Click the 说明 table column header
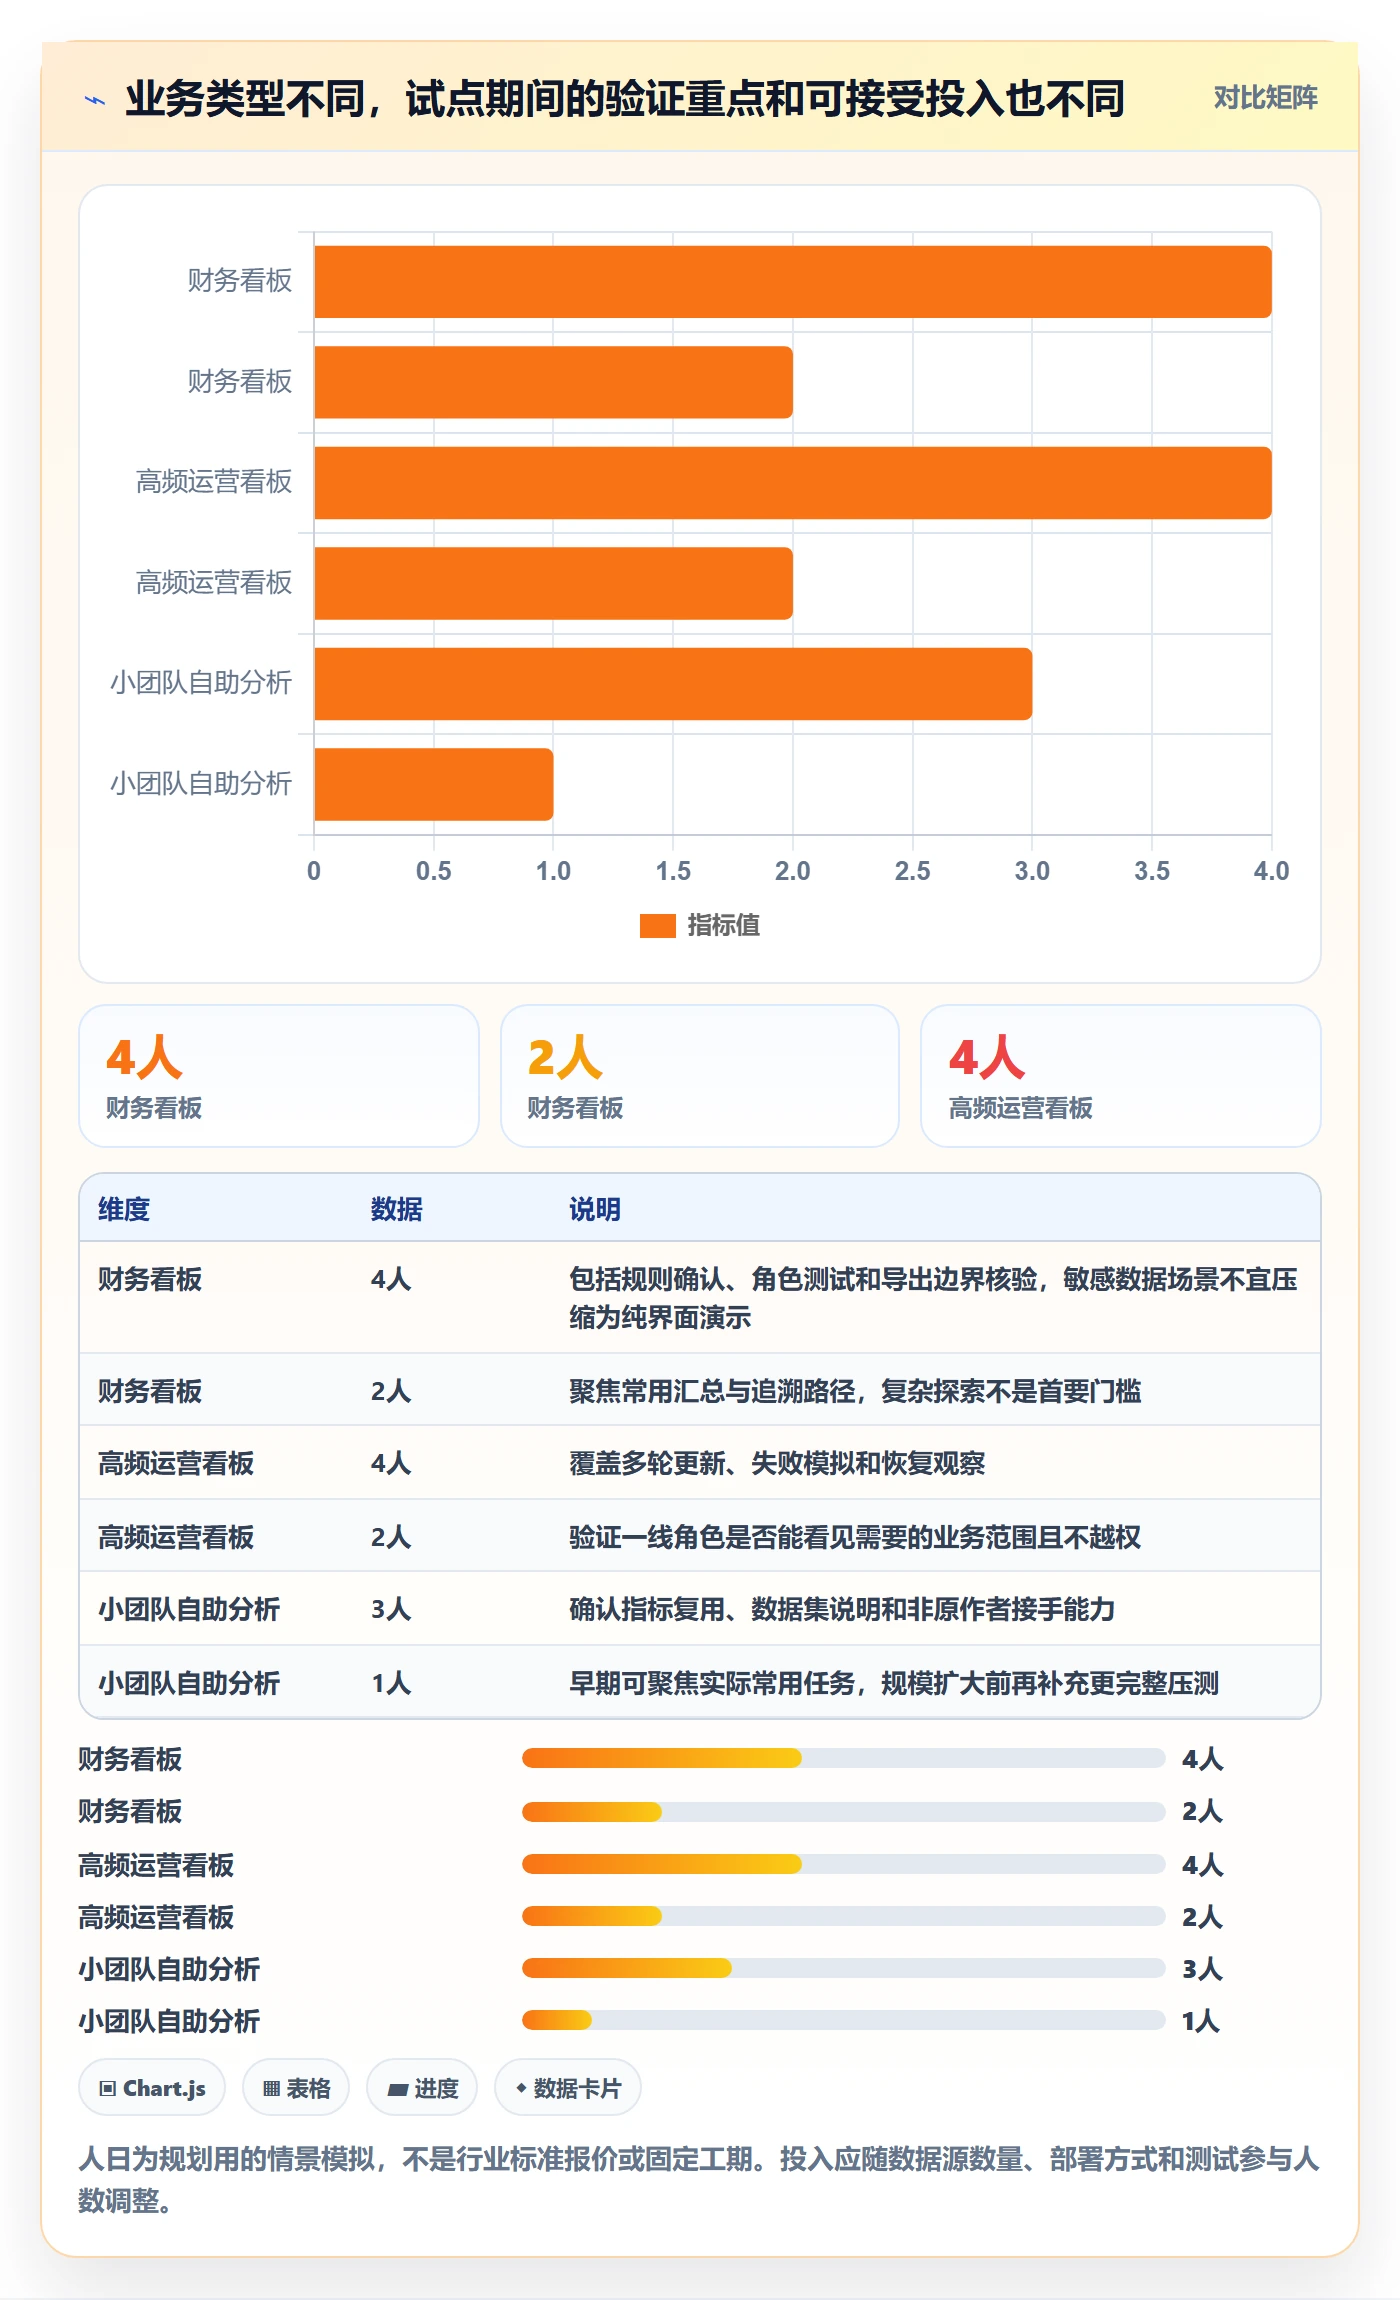The height and width of the screenshot is (2300, 1400). pos(595,1209)
